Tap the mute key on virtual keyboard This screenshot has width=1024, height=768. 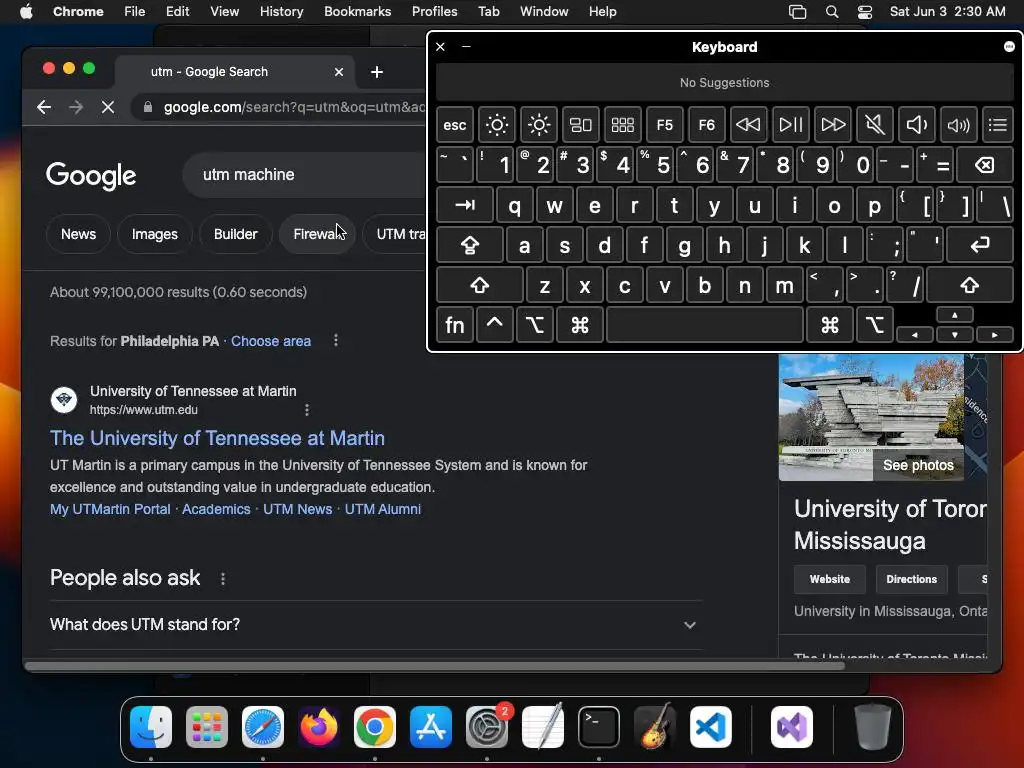click(x=874, y=125)
